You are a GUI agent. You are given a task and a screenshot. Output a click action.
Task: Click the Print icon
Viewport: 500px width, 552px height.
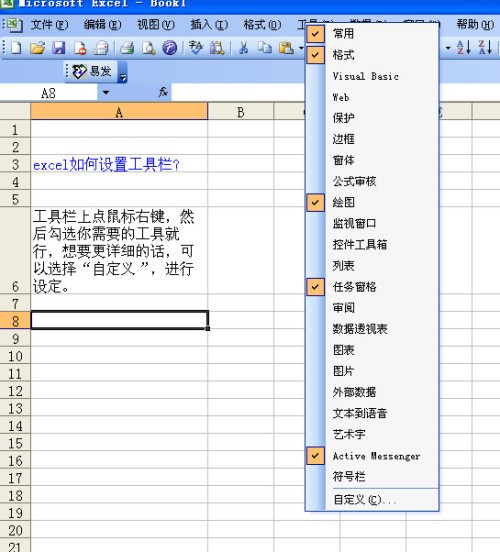[x=127, y=48]
